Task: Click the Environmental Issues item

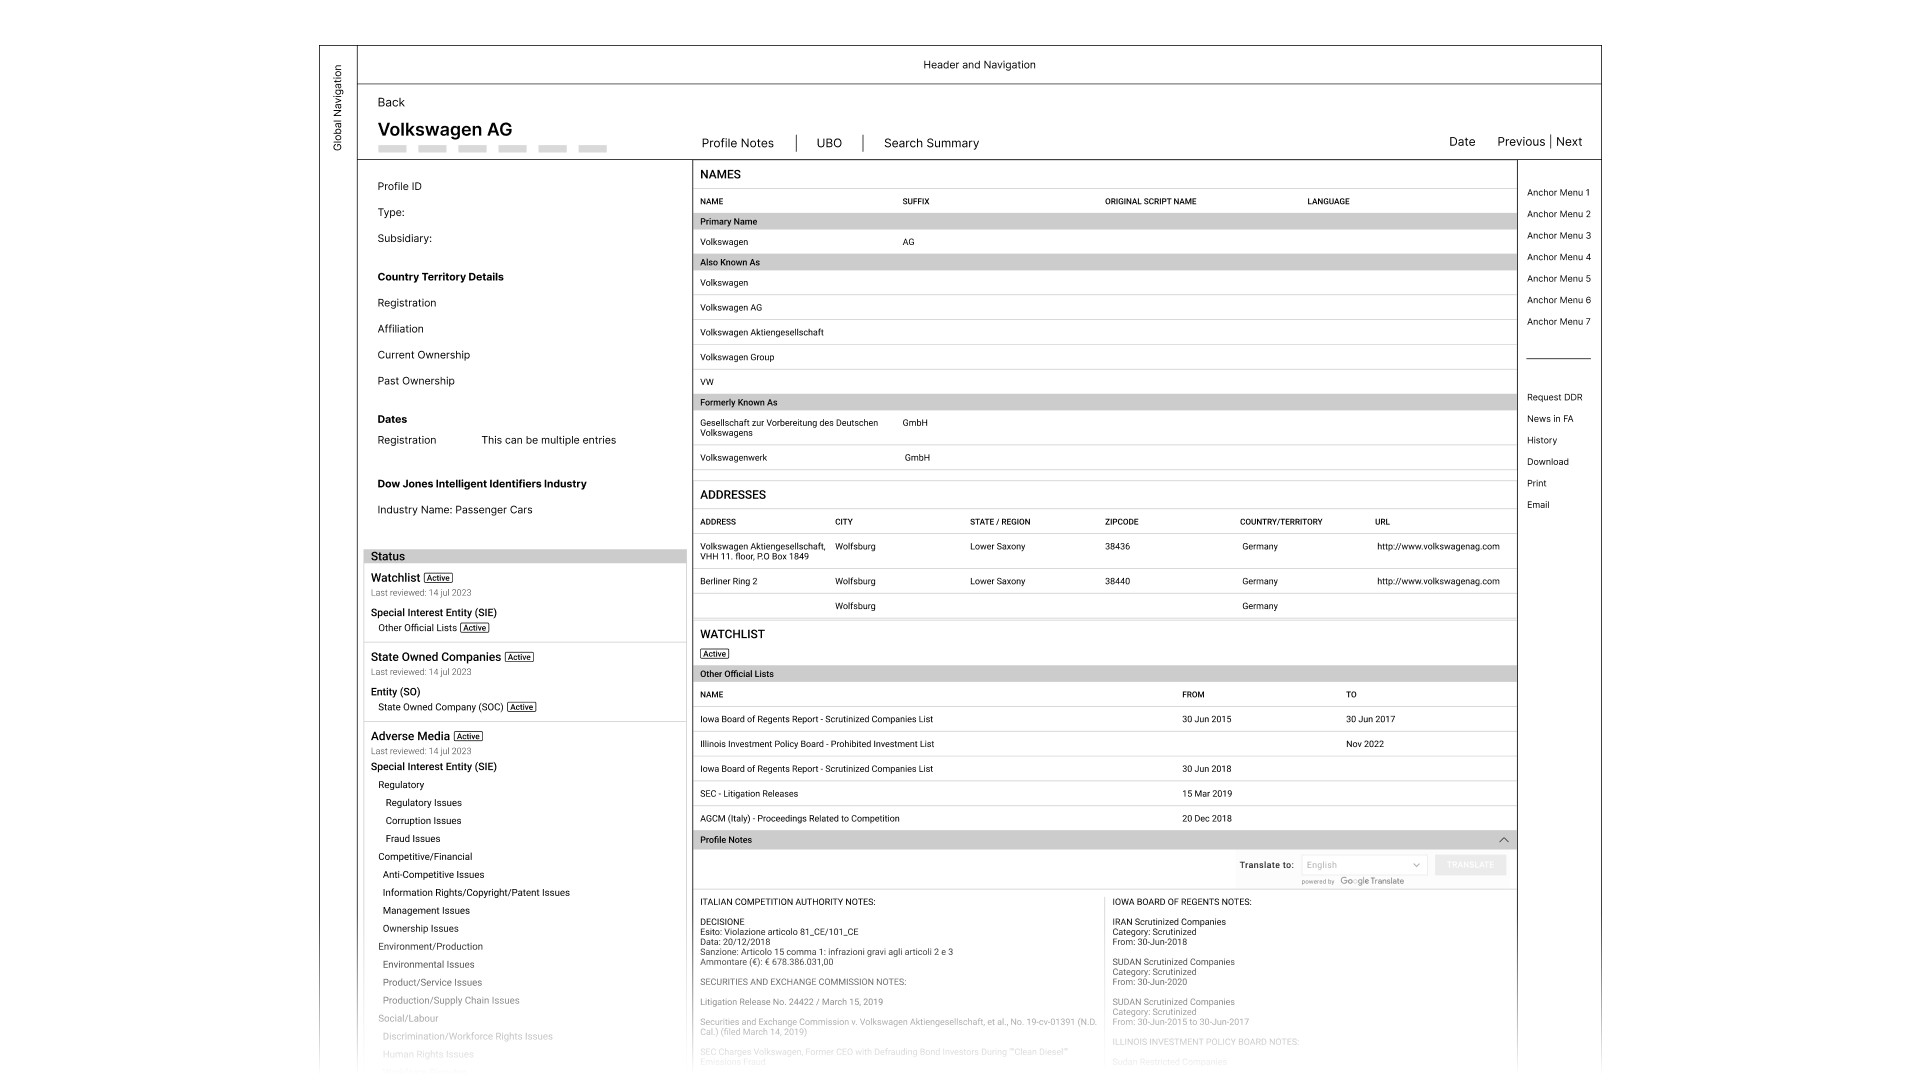Action: tap(428, 965)
